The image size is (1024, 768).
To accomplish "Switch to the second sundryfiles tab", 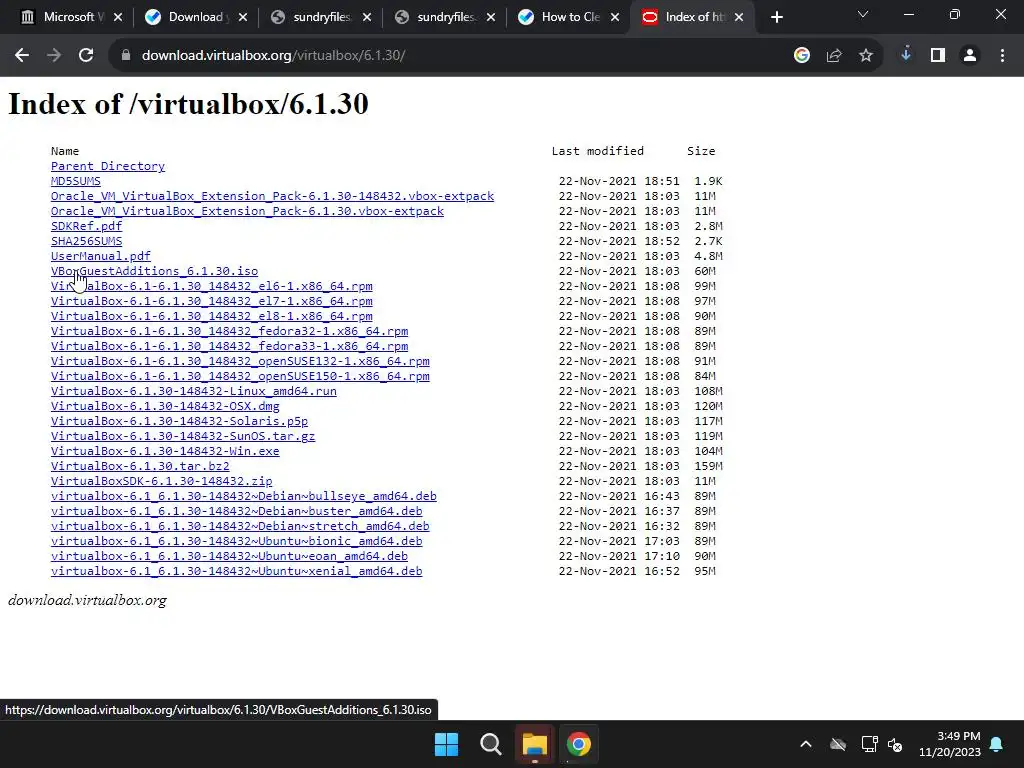I will pyautogui.click(x=436, y=18).
